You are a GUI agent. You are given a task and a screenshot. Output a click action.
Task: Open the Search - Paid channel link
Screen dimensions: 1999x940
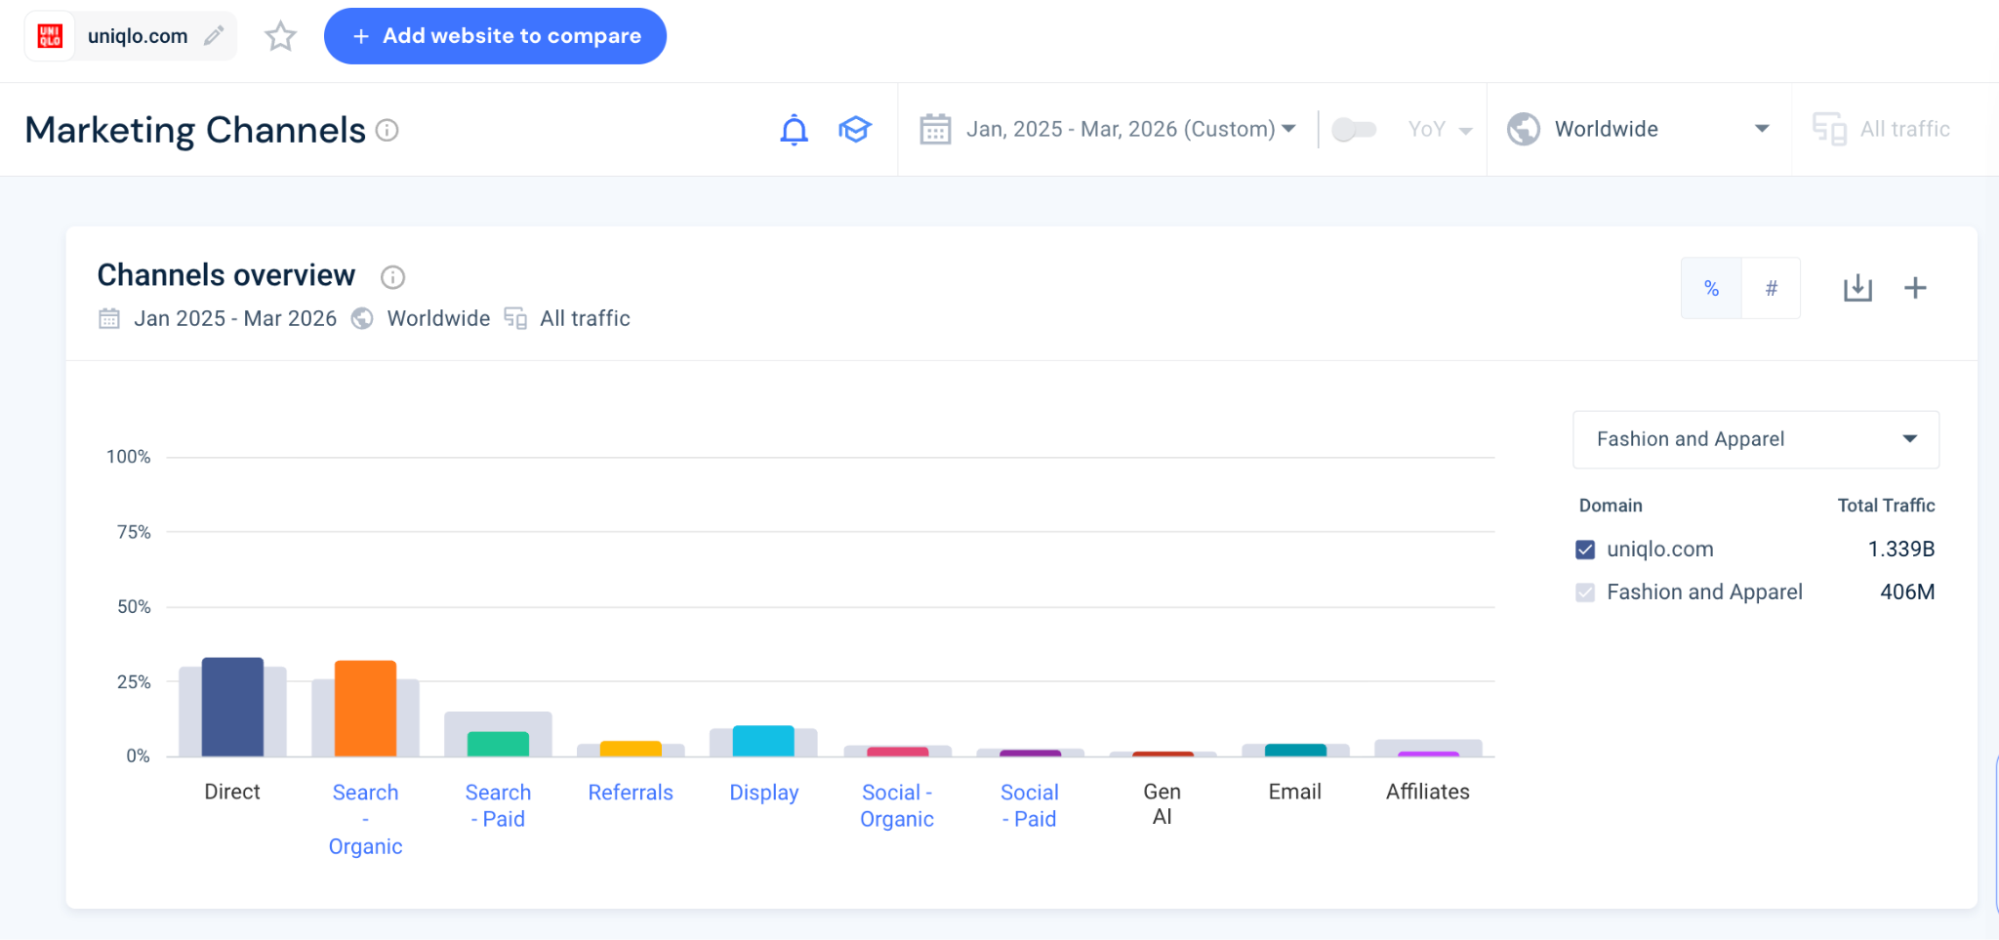click(x=498, y=805)
